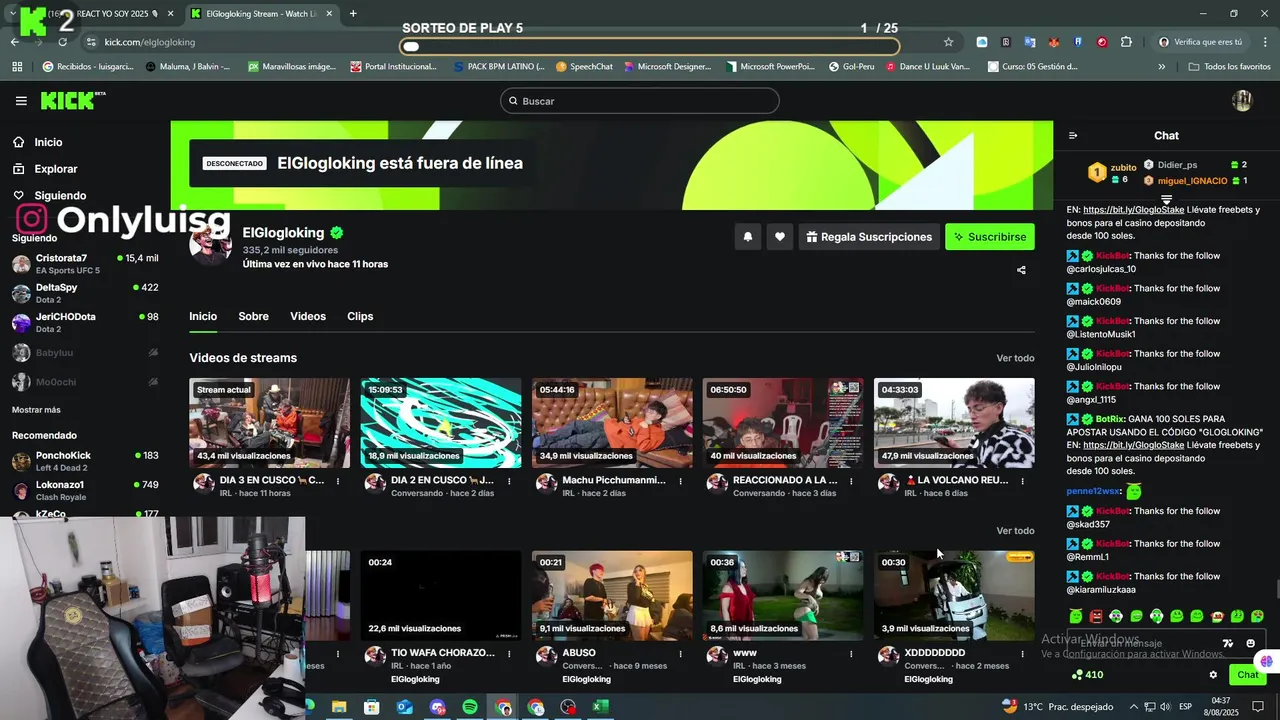Open the Machu Picchu 05:44:16 video thumbnail
Screen dimensions: 1280x720
[x=612, y=423]
